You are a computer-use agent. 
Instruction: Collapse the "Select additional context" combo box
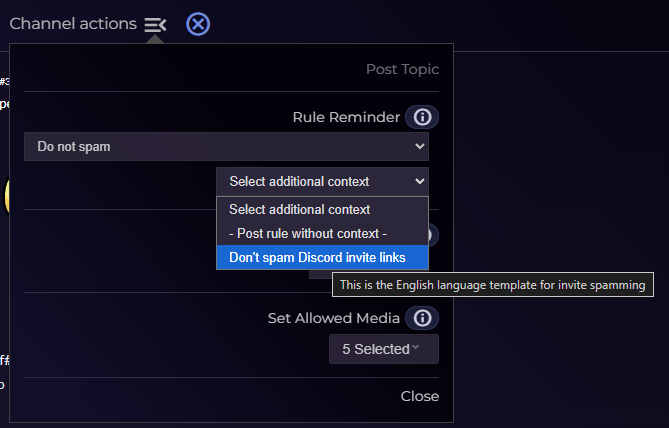pyautogui.click(x=322, y=181)
